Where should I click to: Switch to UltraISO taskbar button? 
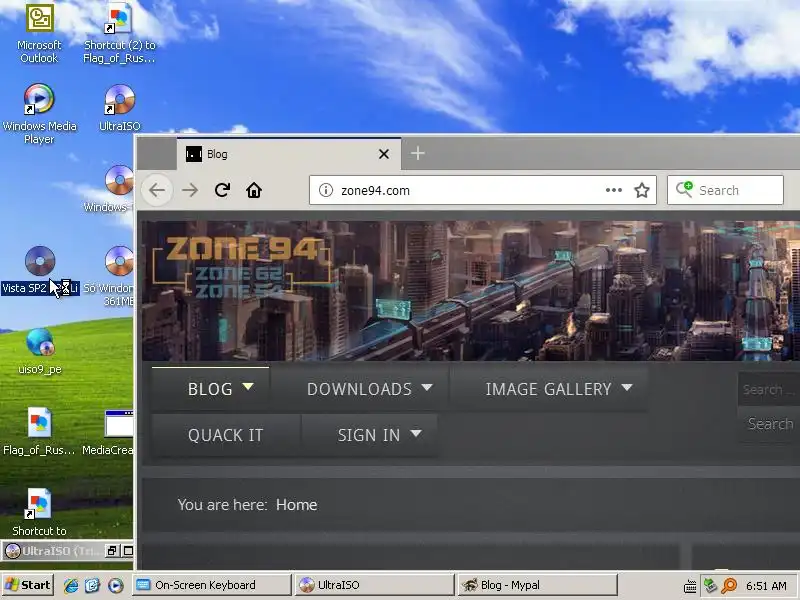pyautogui.click(x=374, y=585)
